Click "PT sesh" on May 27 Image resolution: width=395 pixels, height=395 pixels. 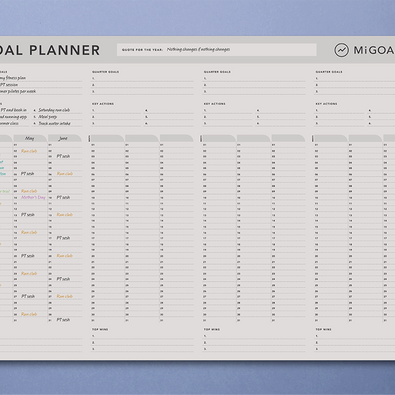tap(28, 296)
